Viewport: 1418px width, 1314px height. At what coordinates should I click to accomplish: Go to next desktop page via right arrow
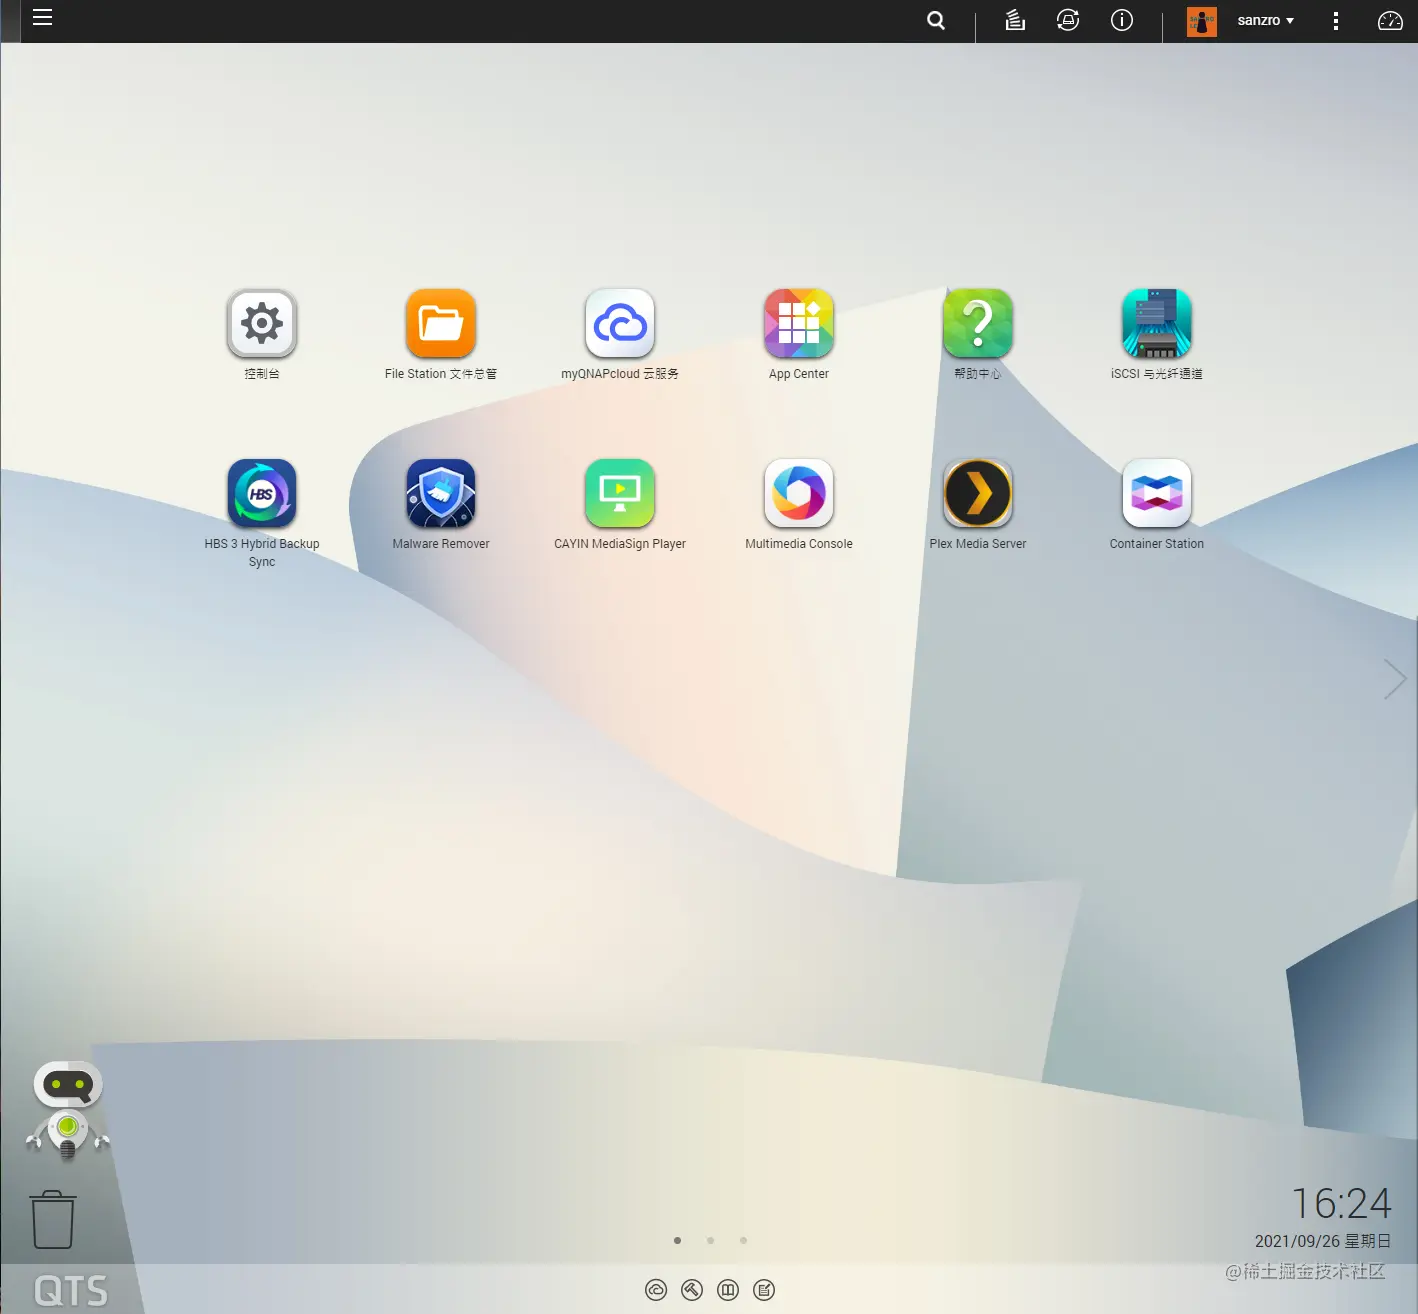(1394, 679)
